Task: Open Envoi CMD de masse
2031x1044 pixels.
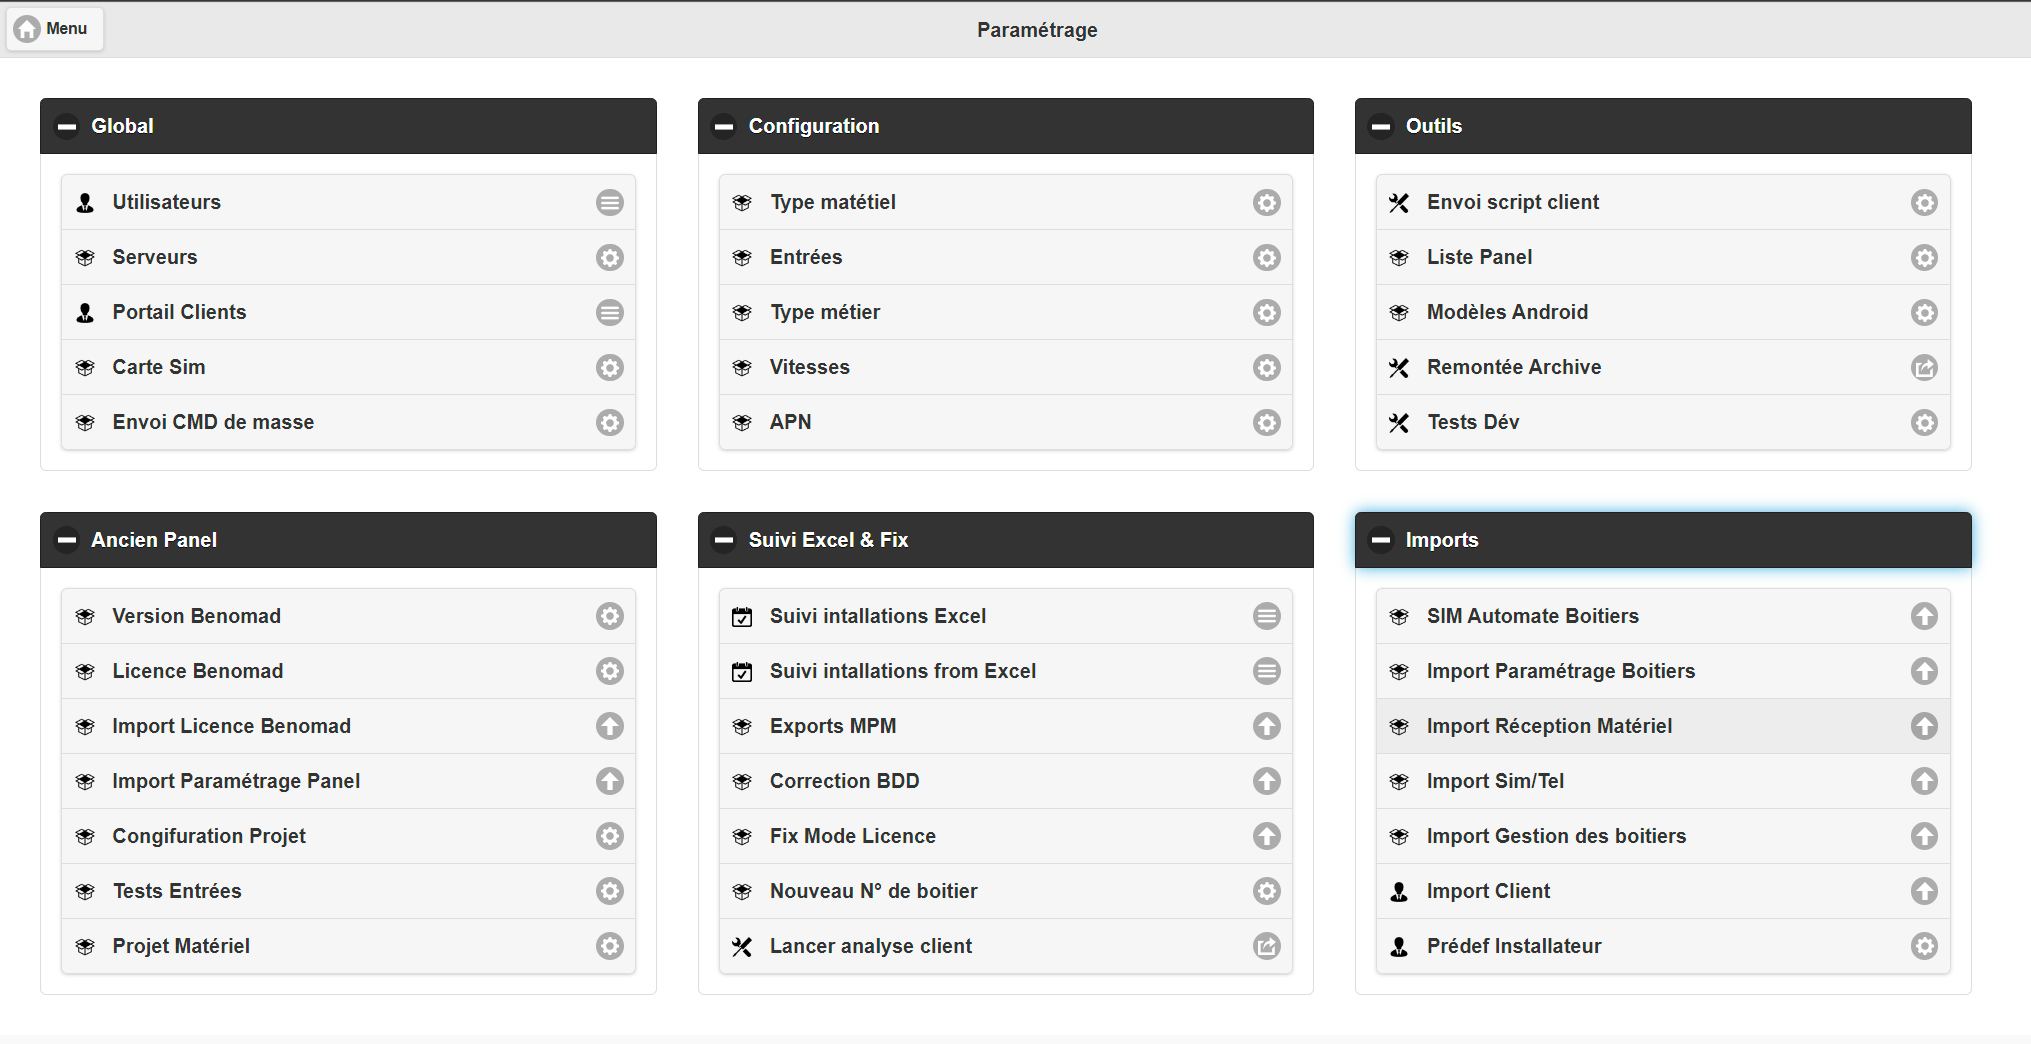Action: tap(213, 422)
